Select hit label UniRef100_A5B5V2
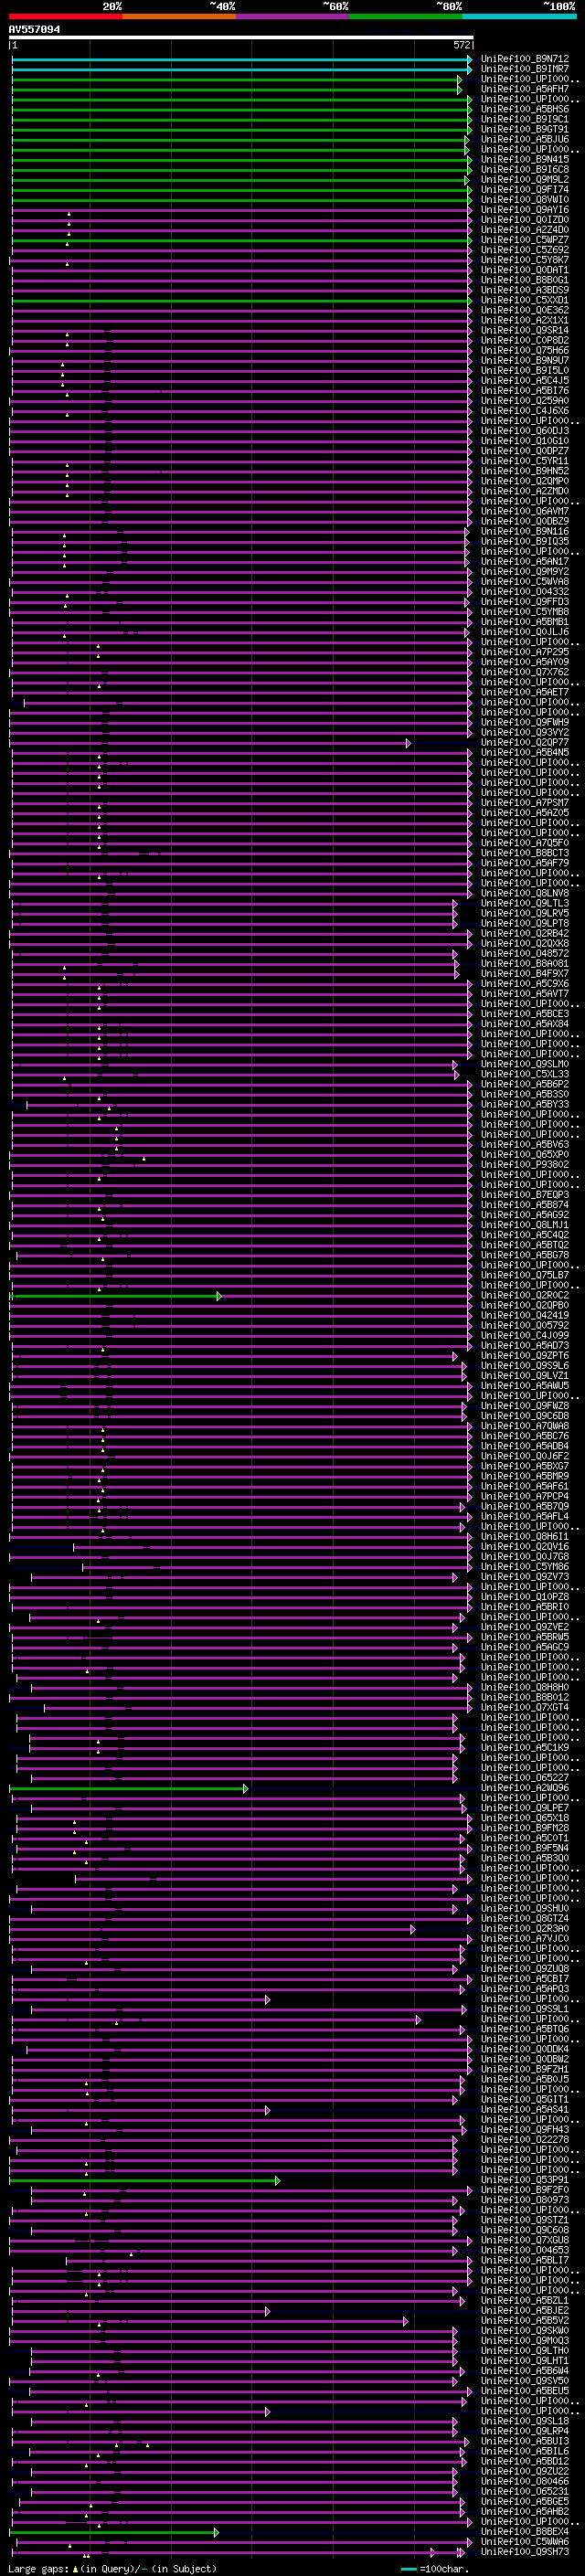585x2576 pixels. pos(525,2320)
